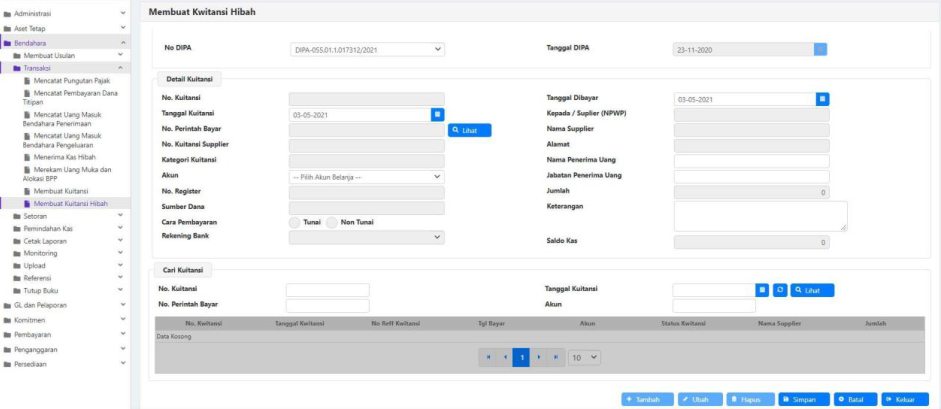Go to next page in pagination
Screen dimensions: 941x409
tap(538, 357)
